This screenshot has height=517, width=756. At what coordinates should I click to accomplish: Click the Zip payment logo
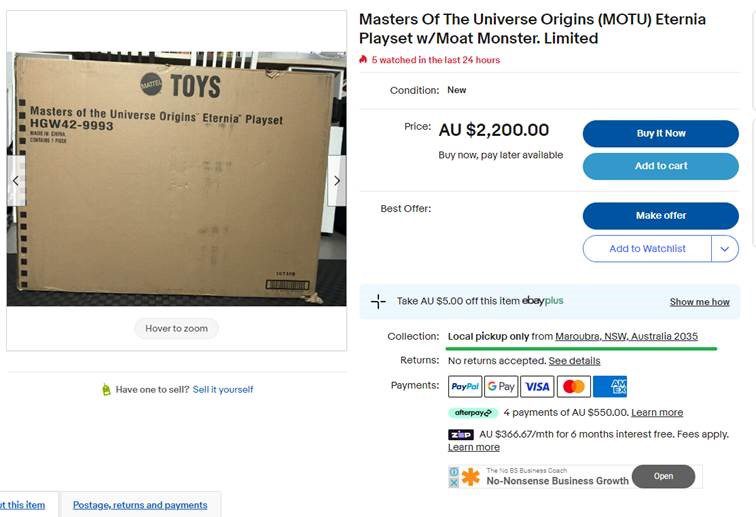tap(461, 435)
